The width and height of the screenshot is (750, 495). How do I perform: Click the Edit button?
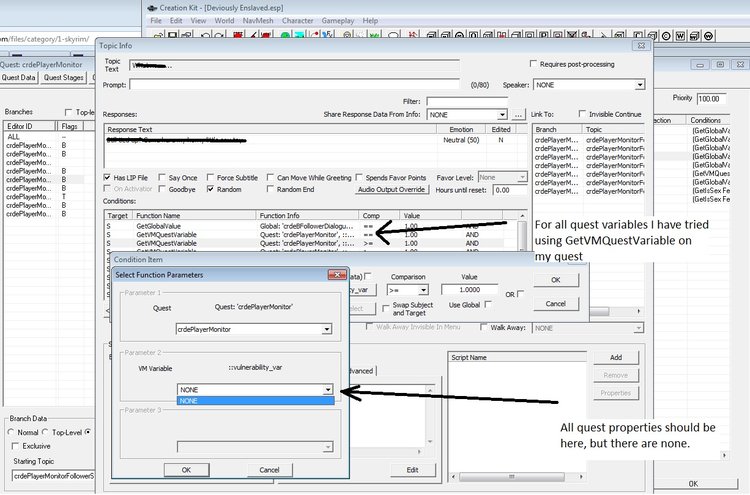coord(413,470)
